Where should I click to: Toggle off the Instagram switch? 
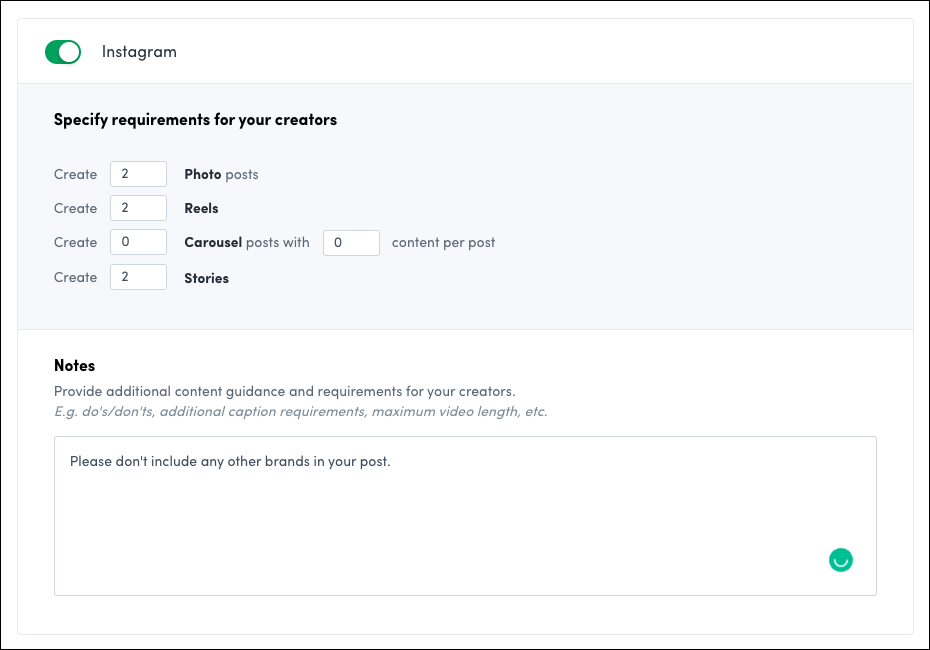[x=63, y=52]
